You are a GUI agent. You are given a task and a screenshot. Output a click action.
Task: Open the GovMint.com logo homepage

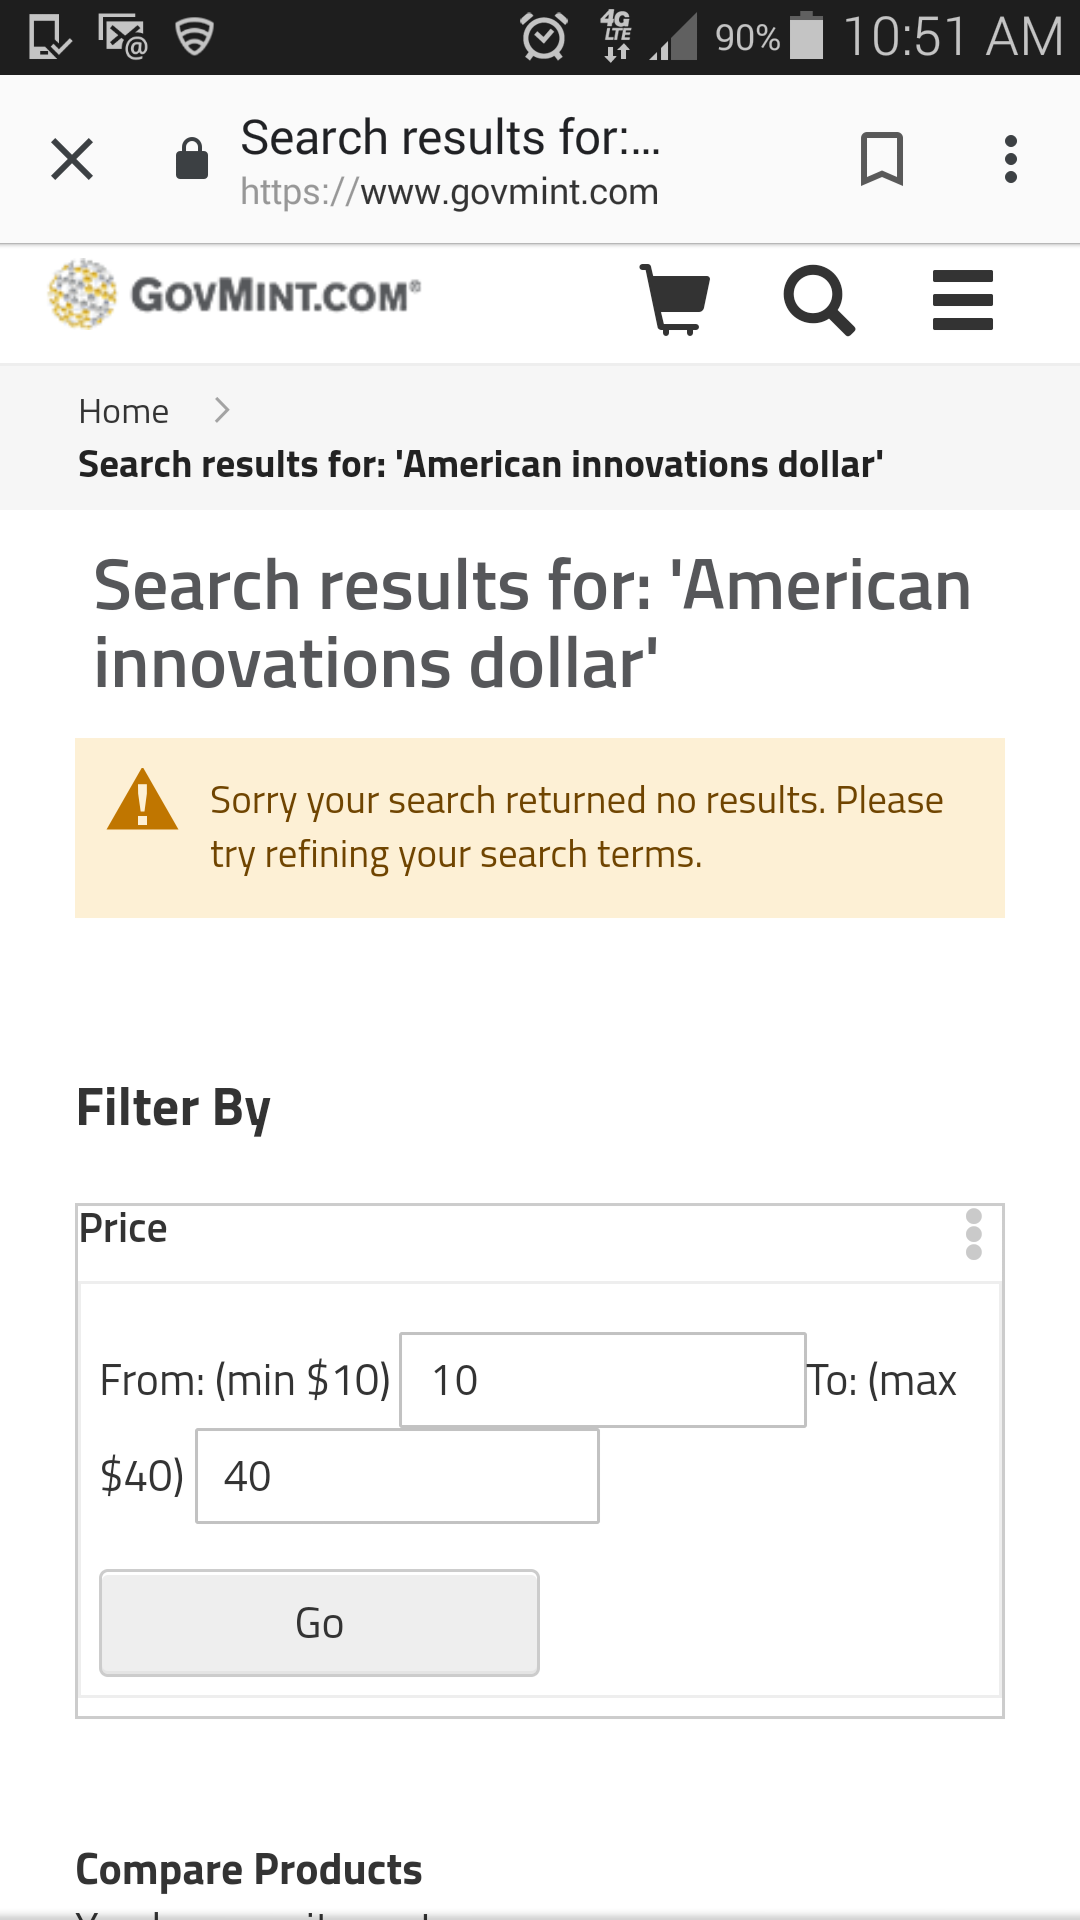pos(235,294)
